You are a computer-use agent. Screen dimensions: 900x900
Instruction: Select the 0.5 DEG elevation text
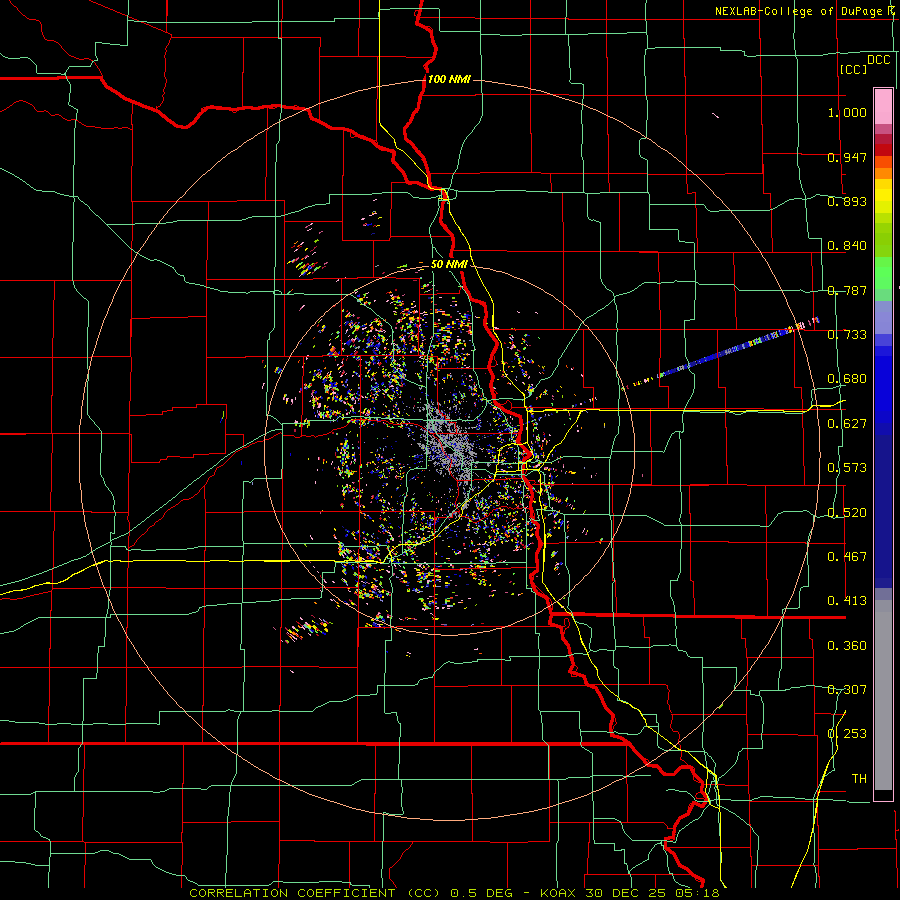[481, 893]
